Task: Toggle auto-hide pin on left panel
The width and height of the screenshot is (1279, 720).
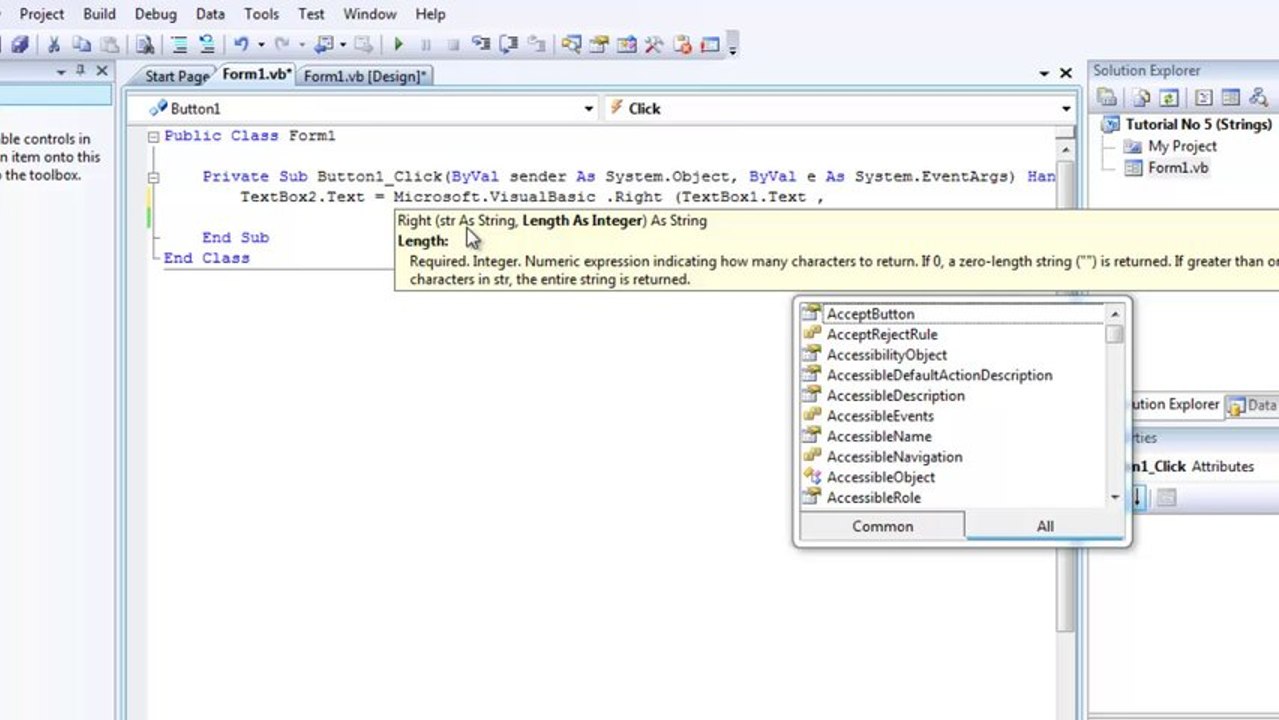Action: pyautogui.click(x=81, y=71)
